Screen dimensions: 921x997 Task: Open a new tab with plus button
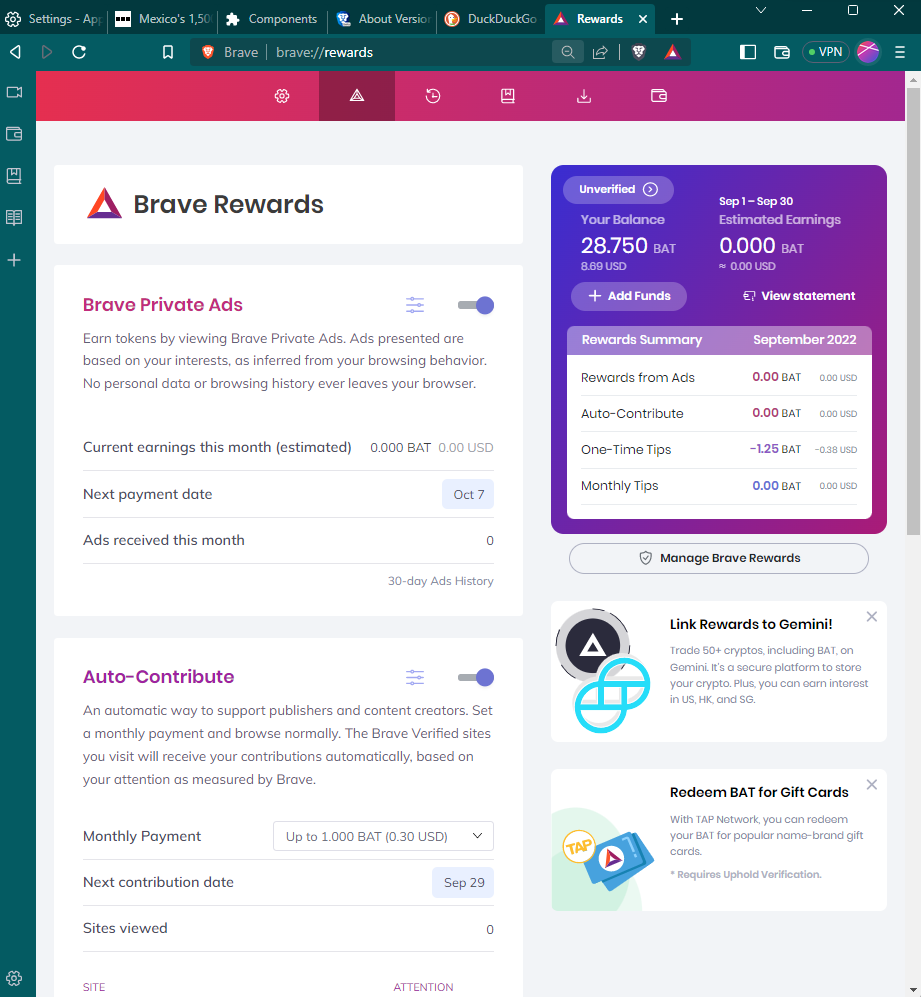click(x=677, y=19)
